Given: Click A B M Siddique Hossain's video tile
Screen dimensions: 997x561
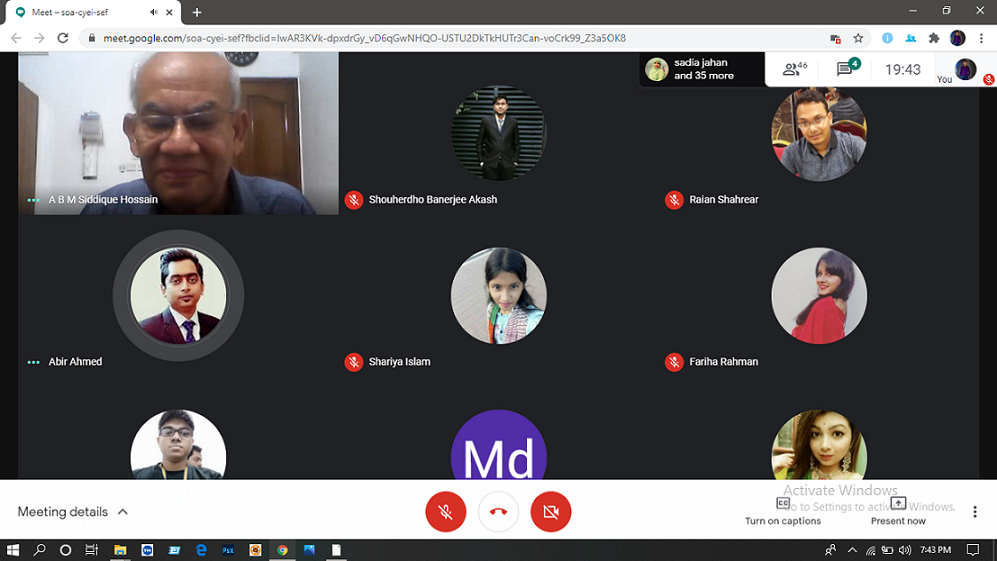Looking at the screenshot, I should [x=178, y=130].
